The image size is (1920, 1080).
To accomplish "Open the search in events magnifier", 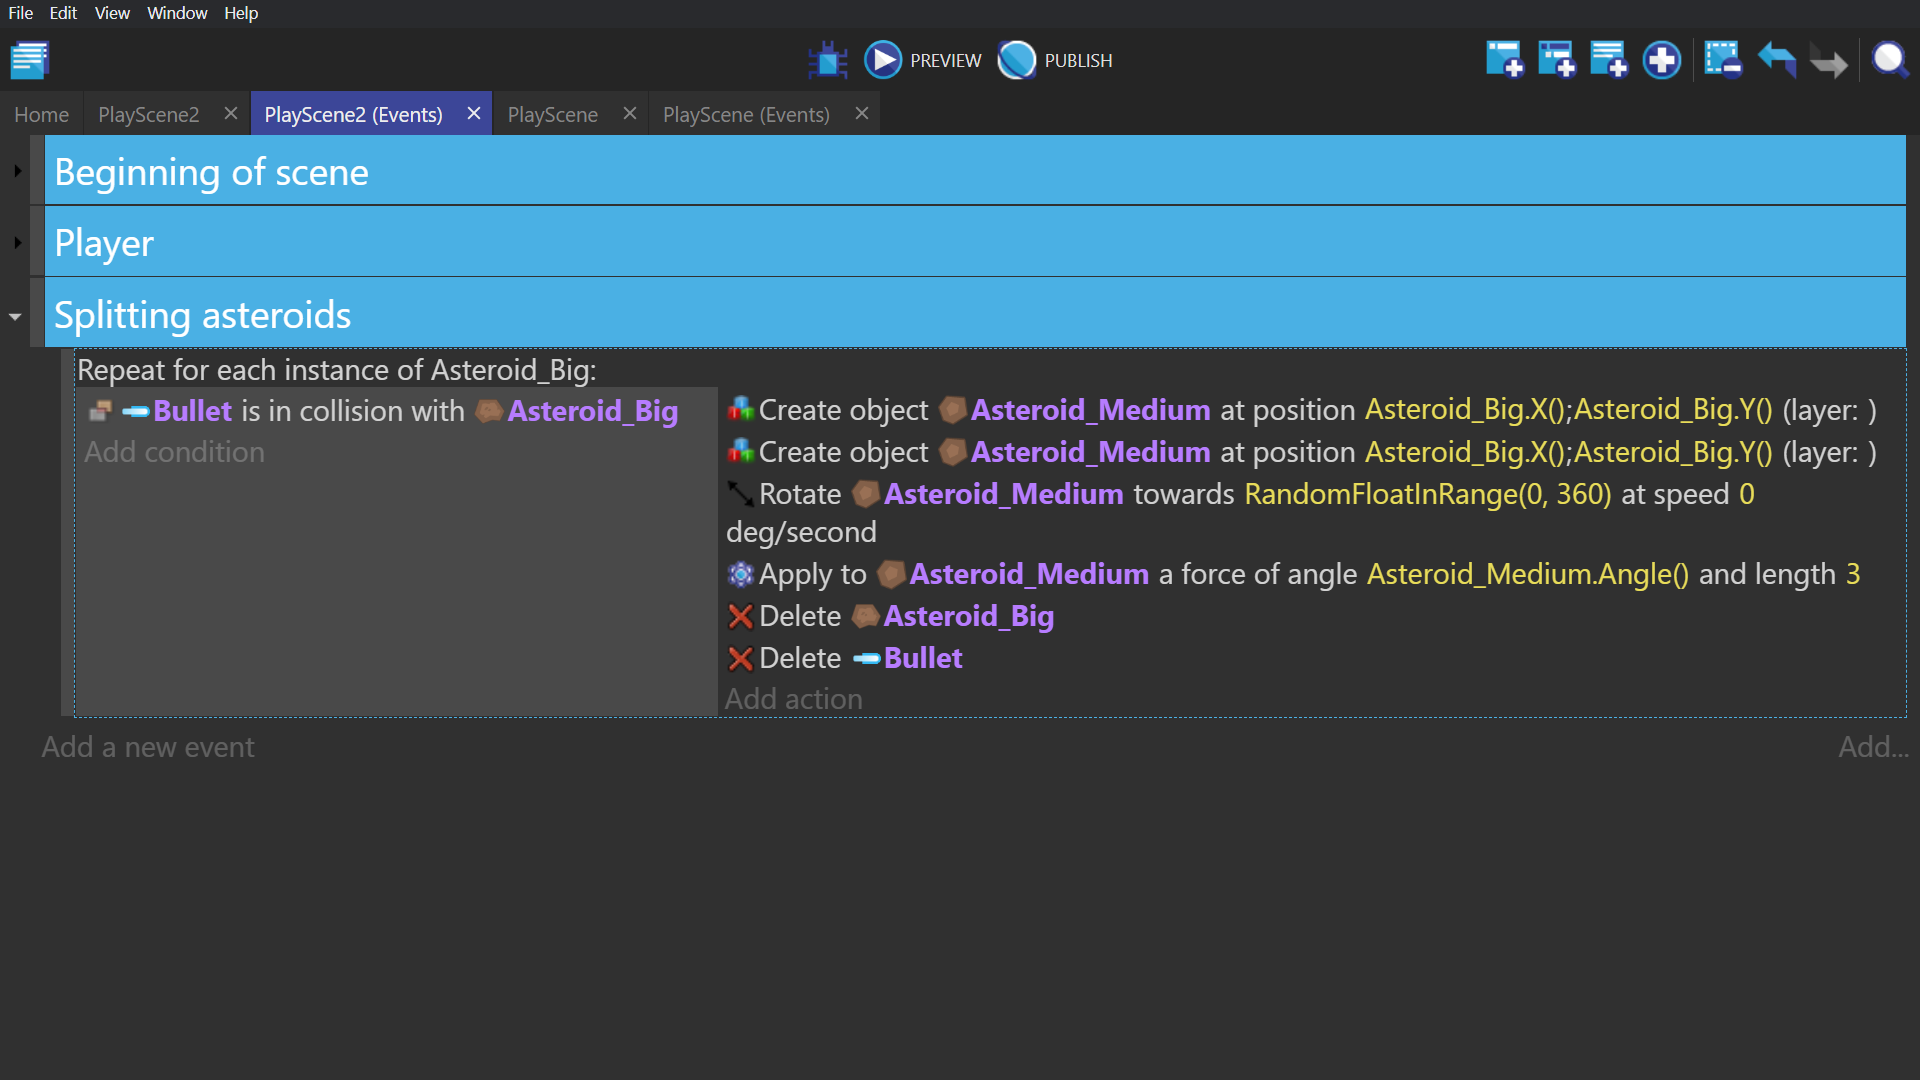I will (1889, 60).
